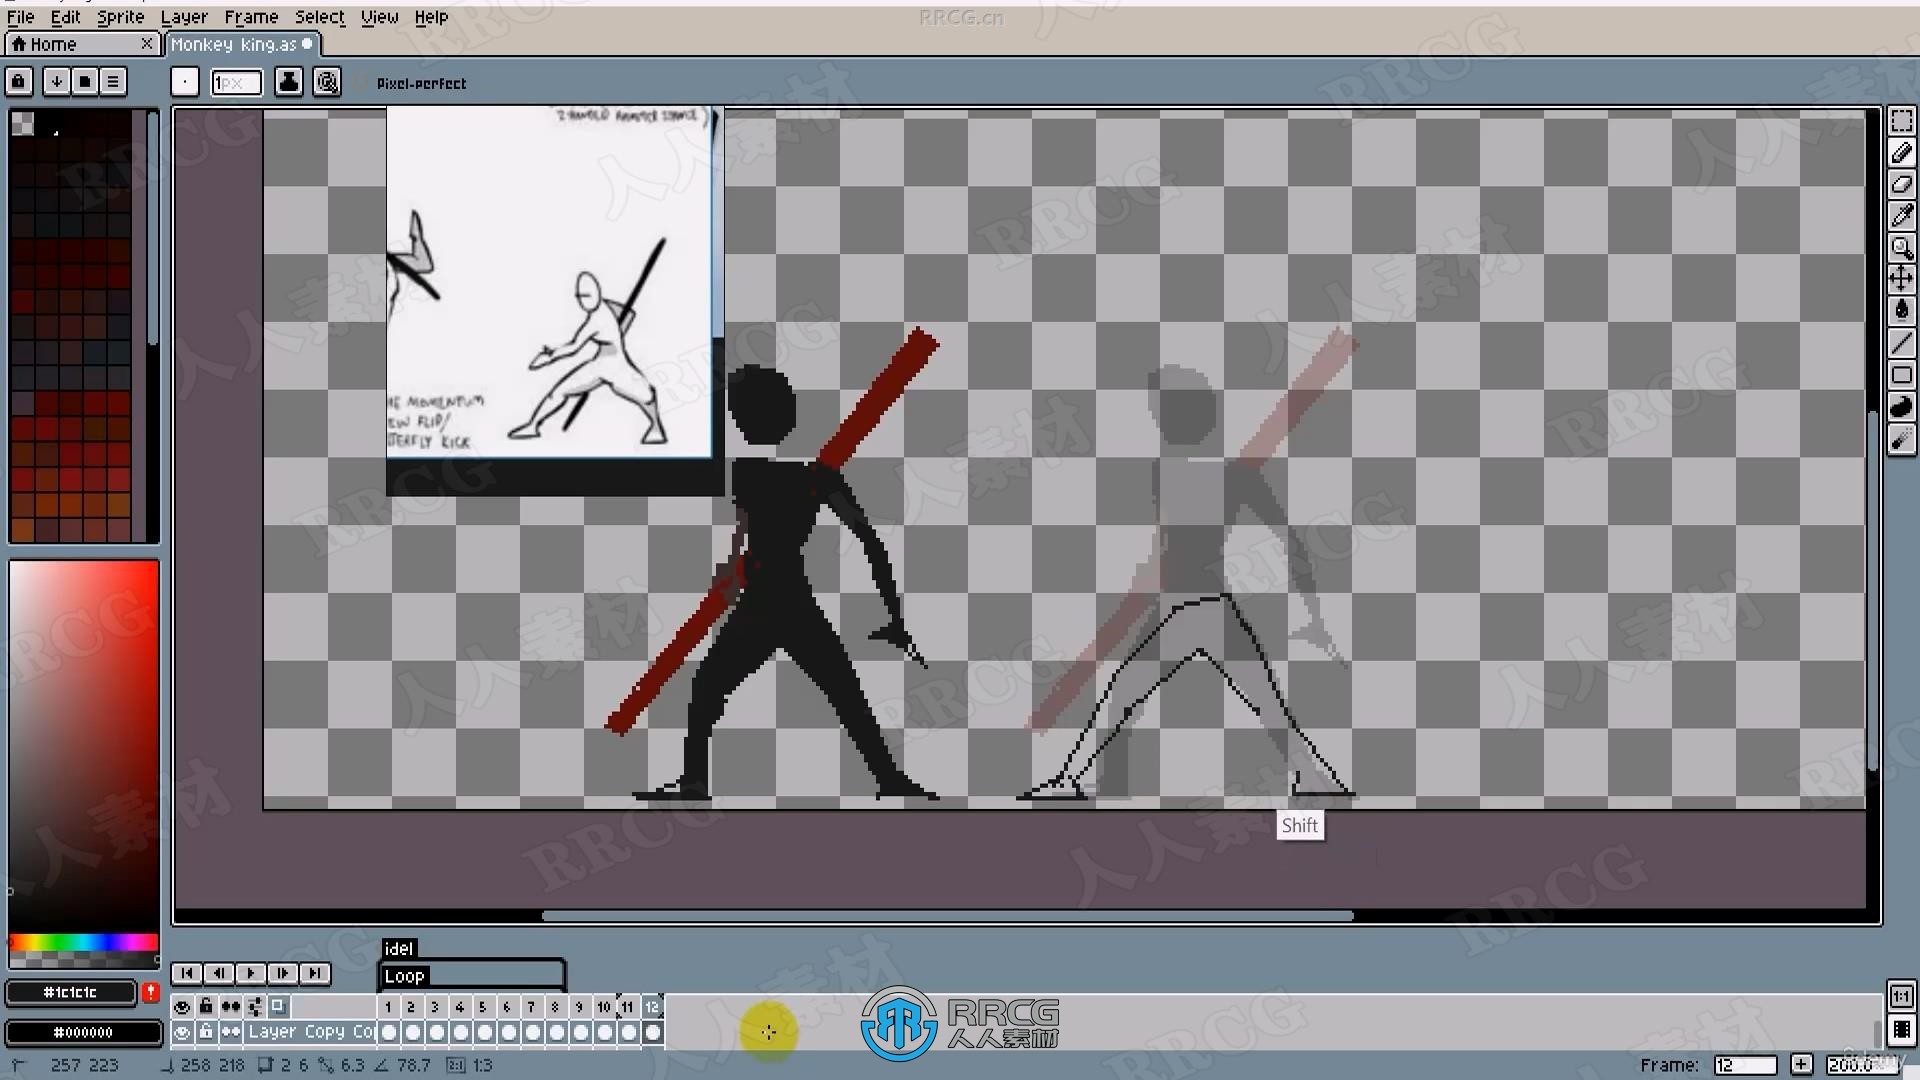Toggle the Pixel-perfect checkbox

(x=412, y=84)
